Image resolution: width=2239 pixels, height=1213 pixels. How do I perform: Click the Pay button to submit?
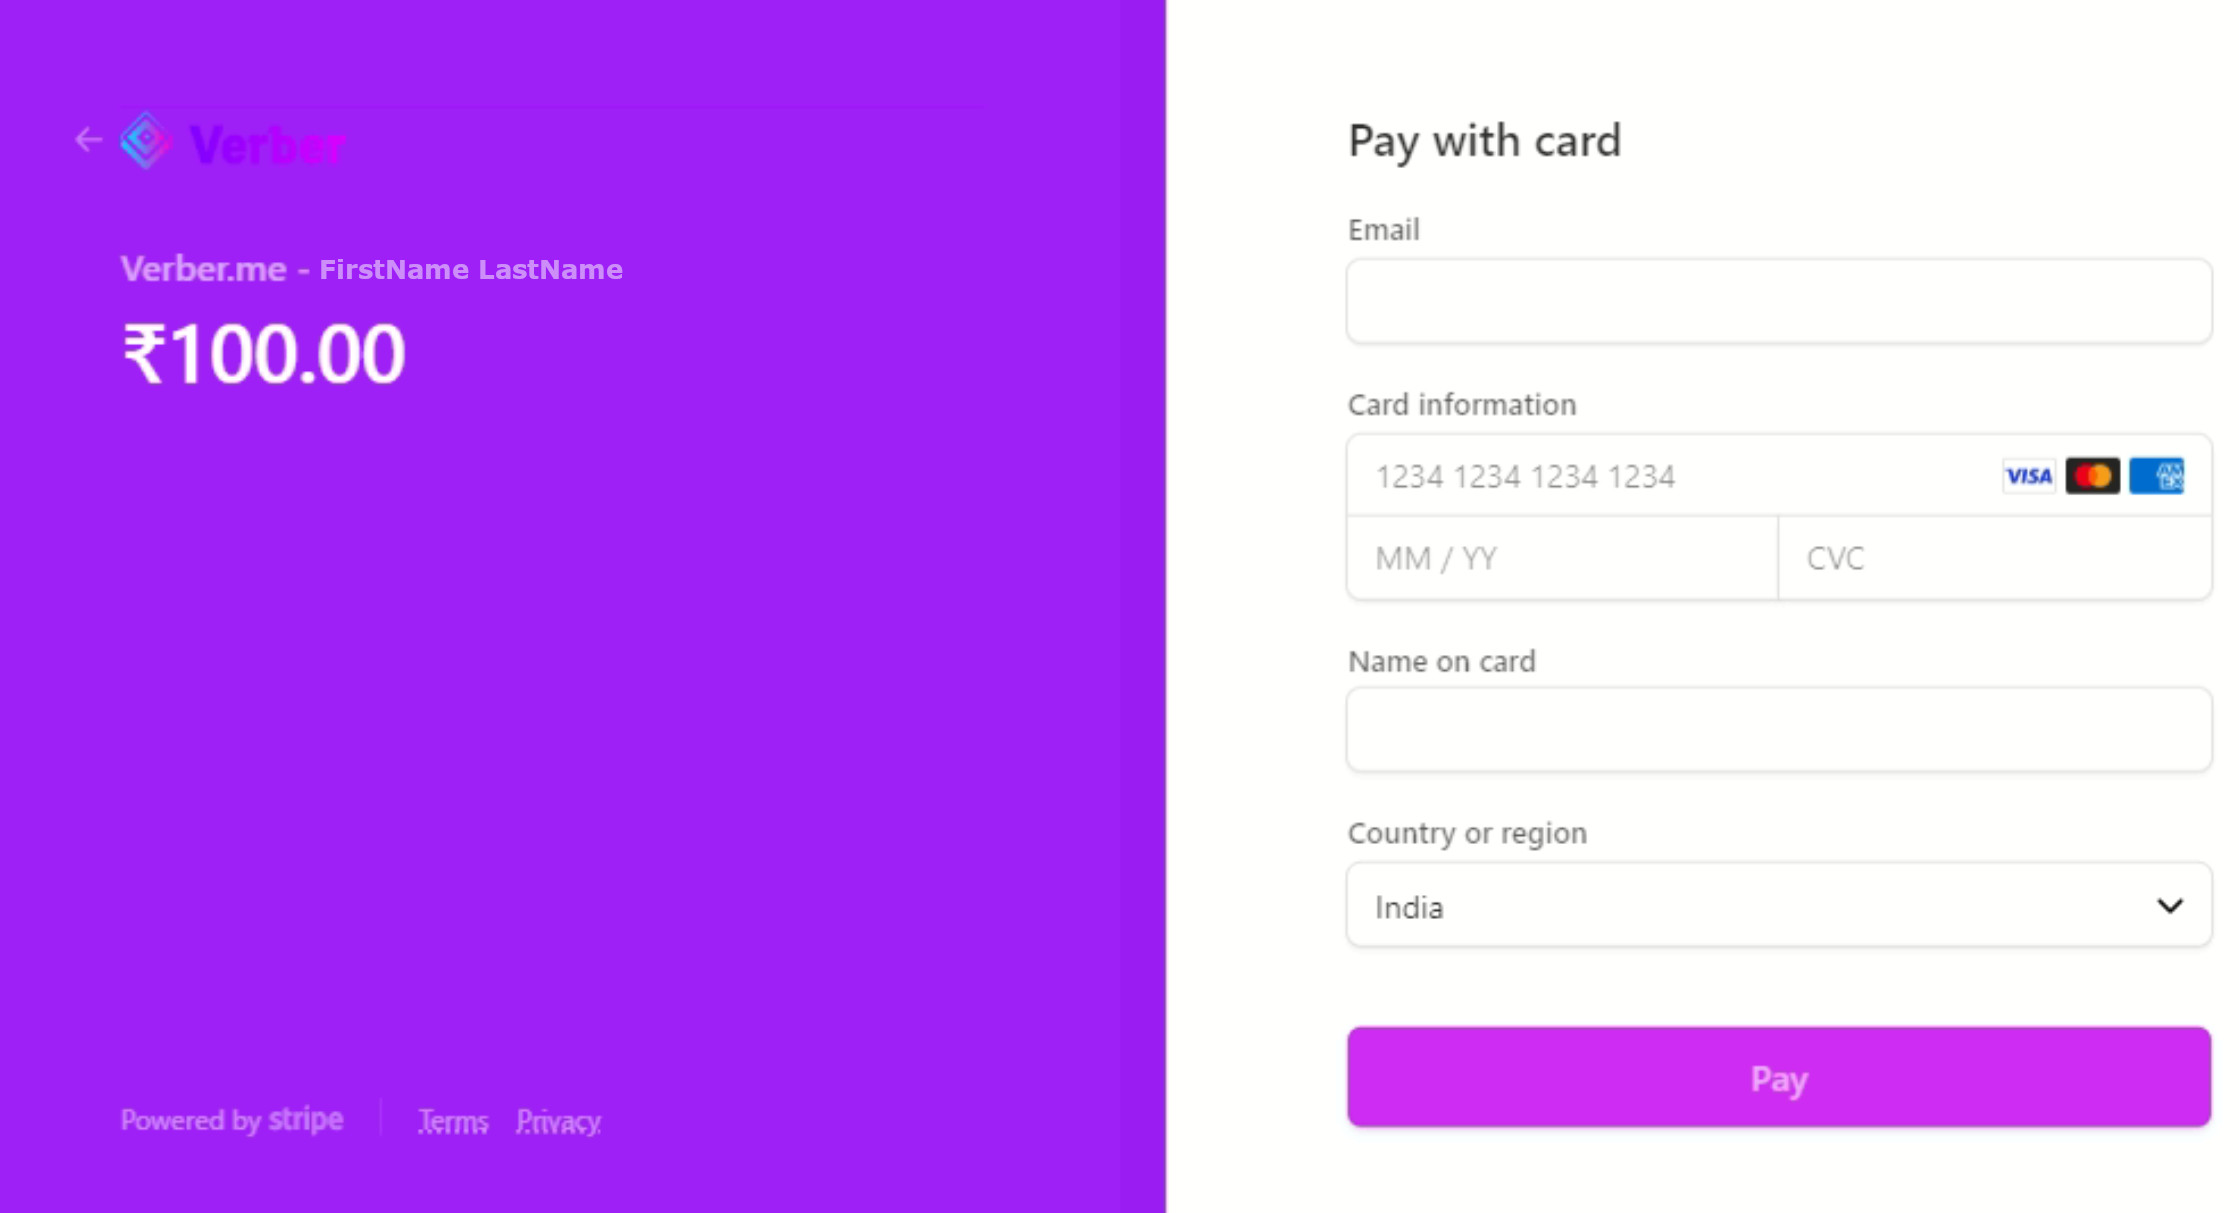pos(1779,1077)
